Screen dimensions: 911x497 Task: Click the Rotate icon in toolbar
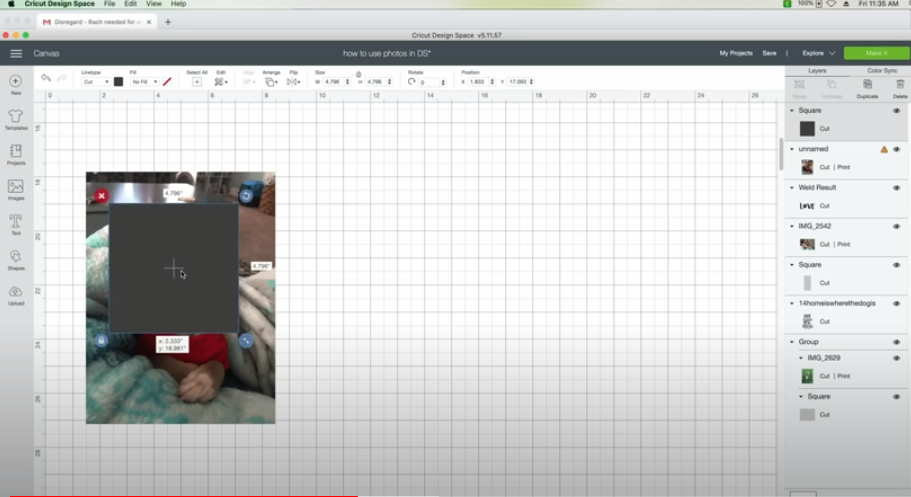411,82
